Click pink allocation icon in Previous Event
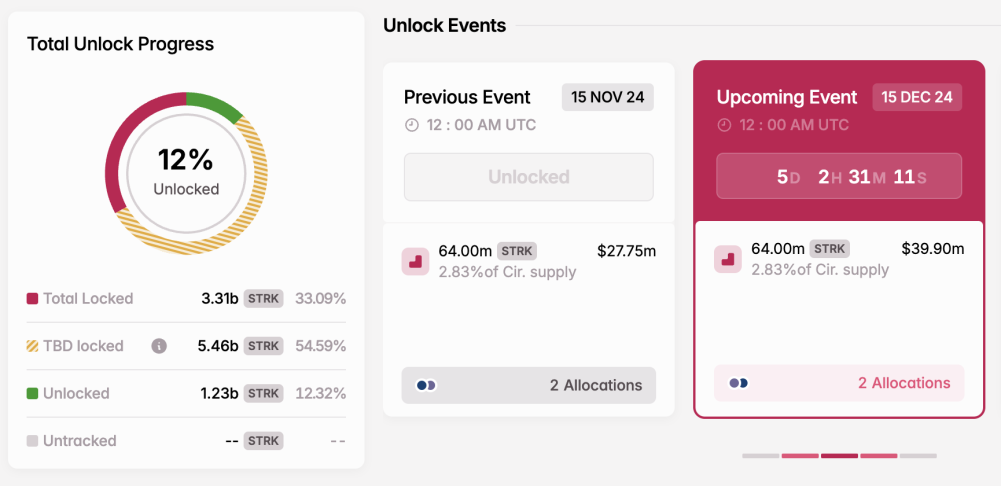 click(x=415, y=262)
